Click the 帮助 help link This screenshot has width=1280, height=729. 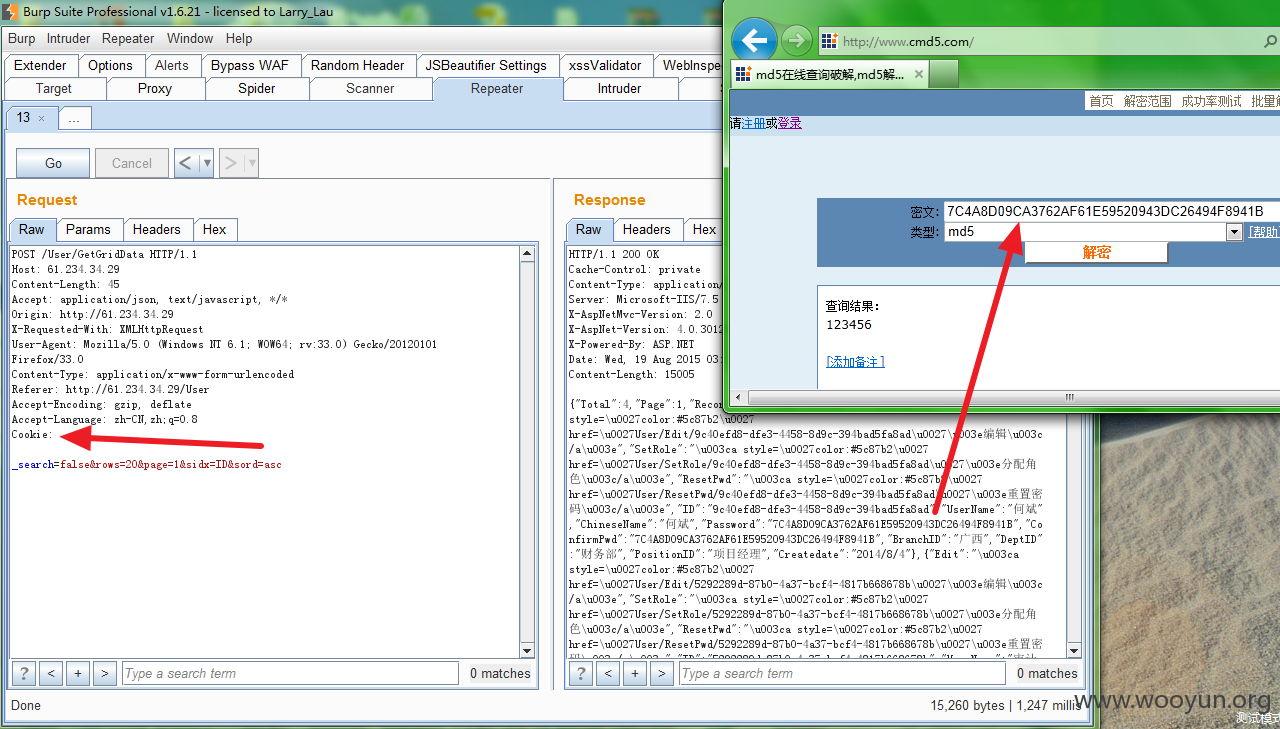[1264, 231]
